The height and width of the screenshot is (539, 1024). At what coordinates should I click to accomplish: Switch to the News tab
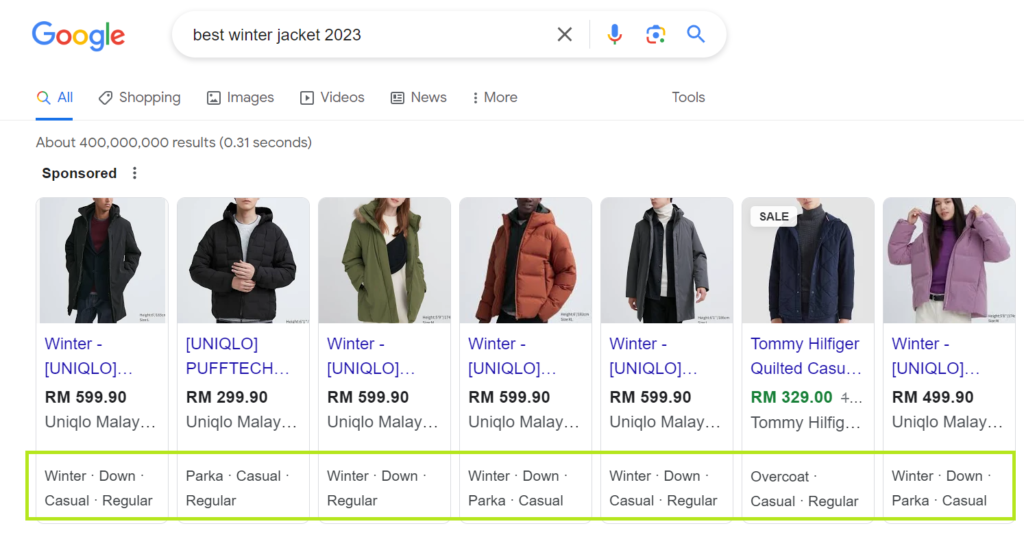(x=419, y=98)
